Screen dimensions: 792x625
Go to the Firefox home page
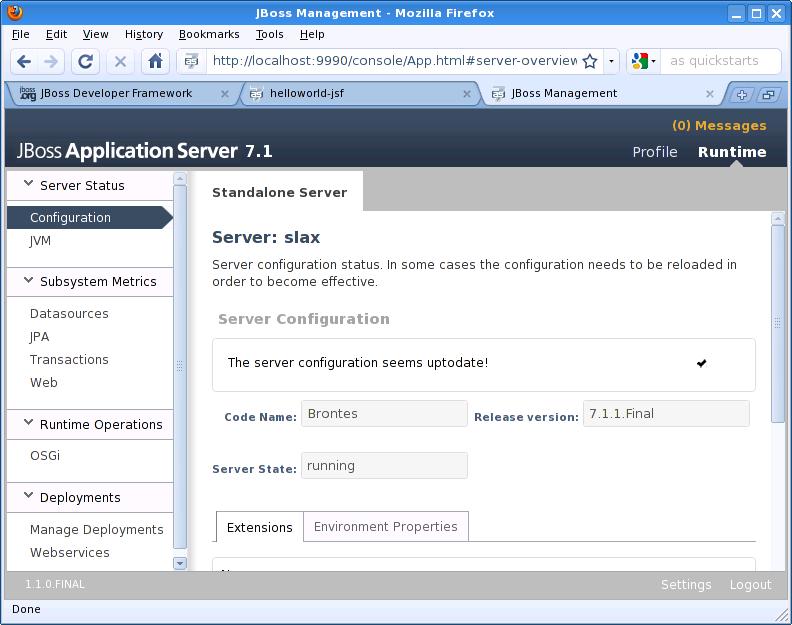click(156, 62)
